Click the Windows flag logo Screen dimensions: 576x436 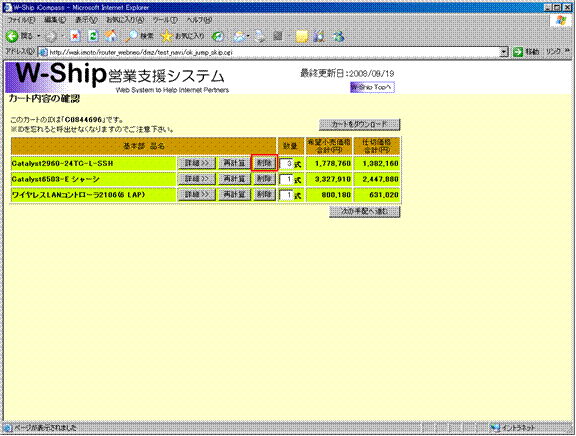tap(561, 20)
